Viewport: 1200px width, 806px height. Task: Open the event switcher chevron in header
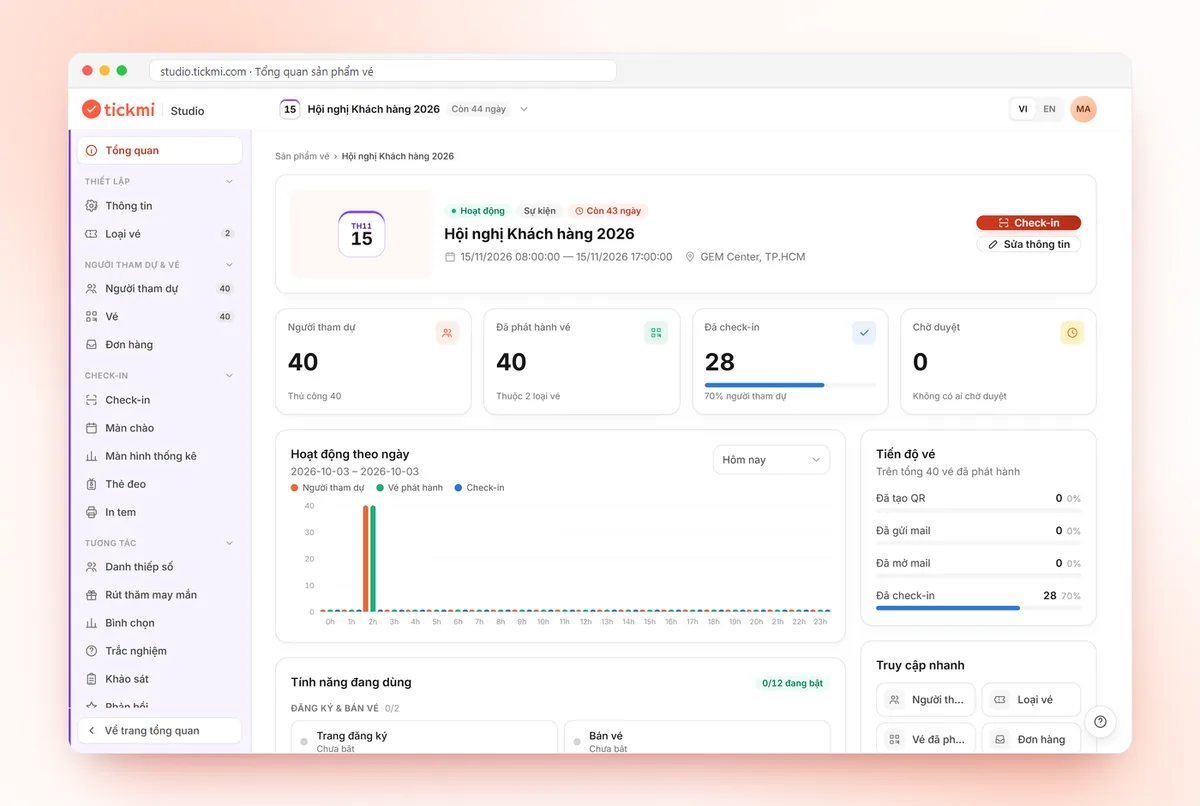[524, 109]
